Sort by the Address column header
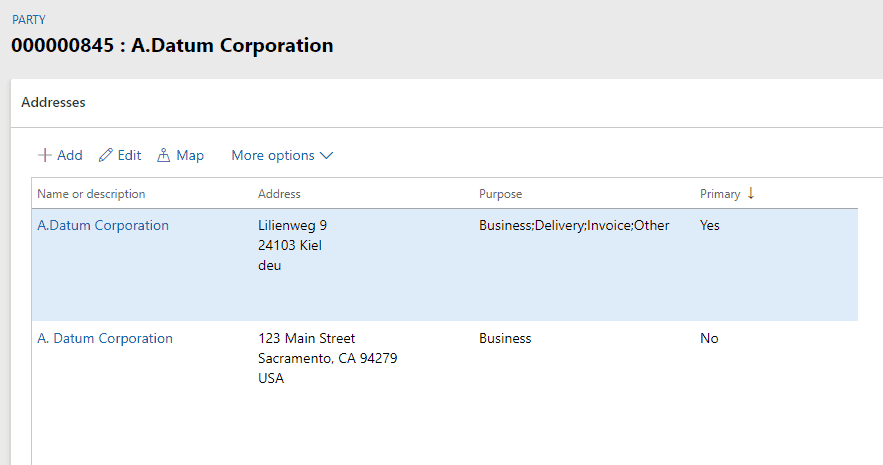This screenshot has width=883, height=465. pyautogui.click(x=279, y=194)
